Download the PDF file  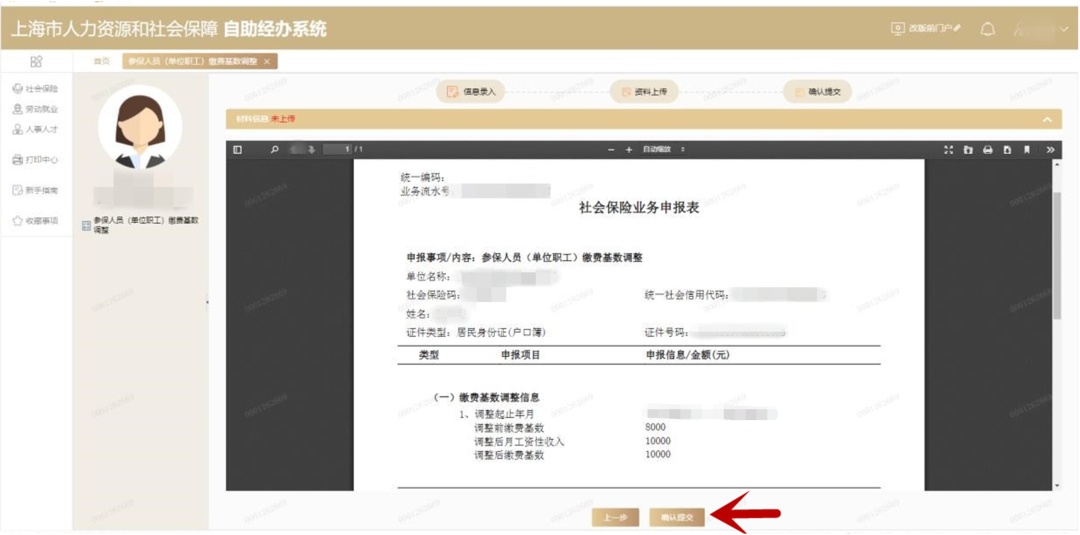[1007, 150]
